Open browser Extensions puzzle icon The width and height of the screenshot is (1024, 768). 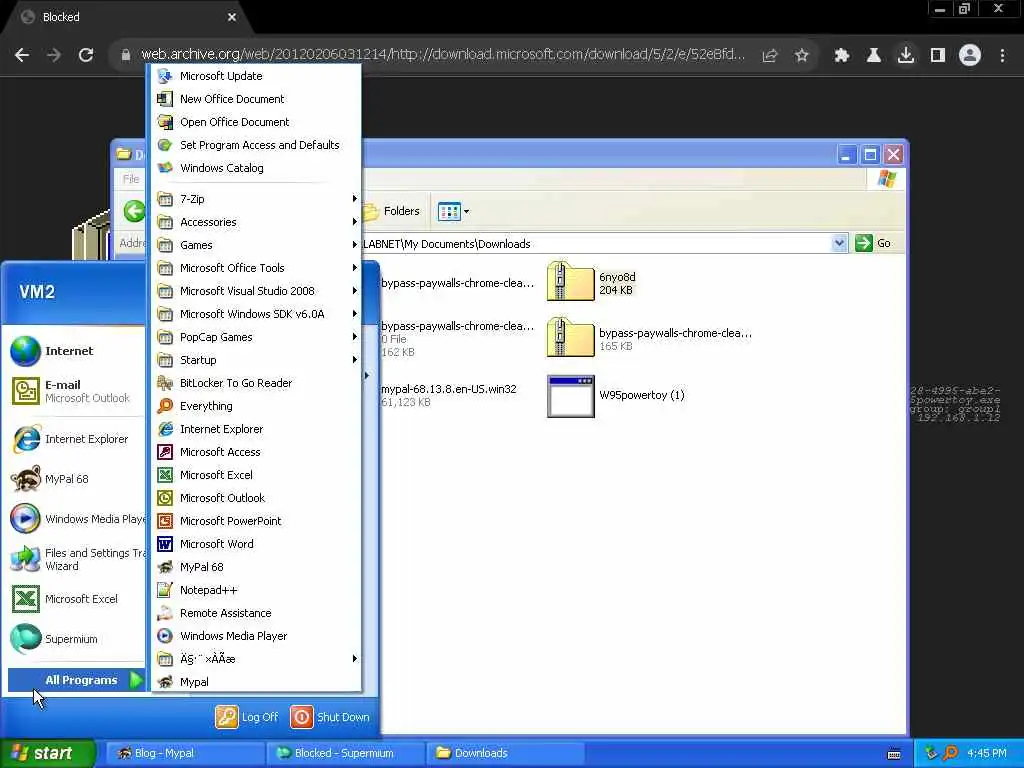(x=841, y=55)
